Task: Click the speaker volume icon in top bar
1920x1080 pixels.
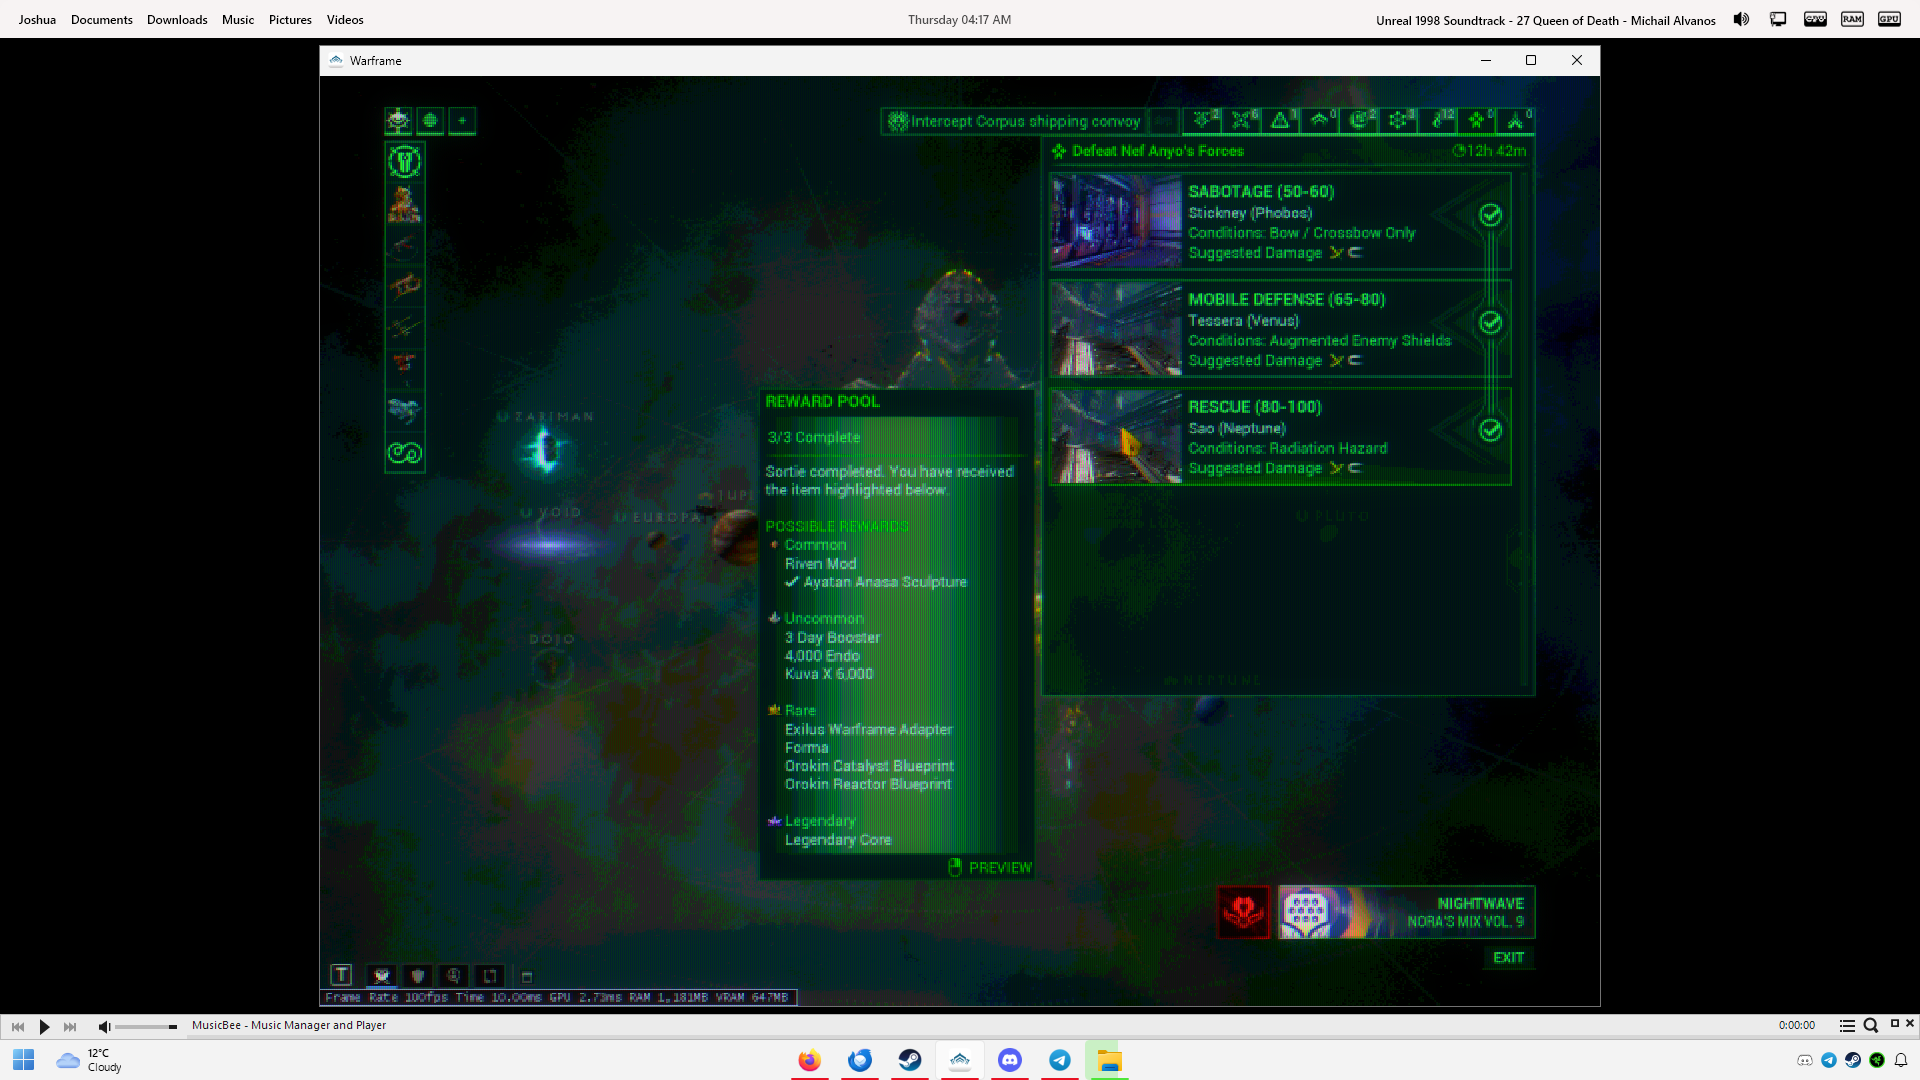Action: [1741, 19]
